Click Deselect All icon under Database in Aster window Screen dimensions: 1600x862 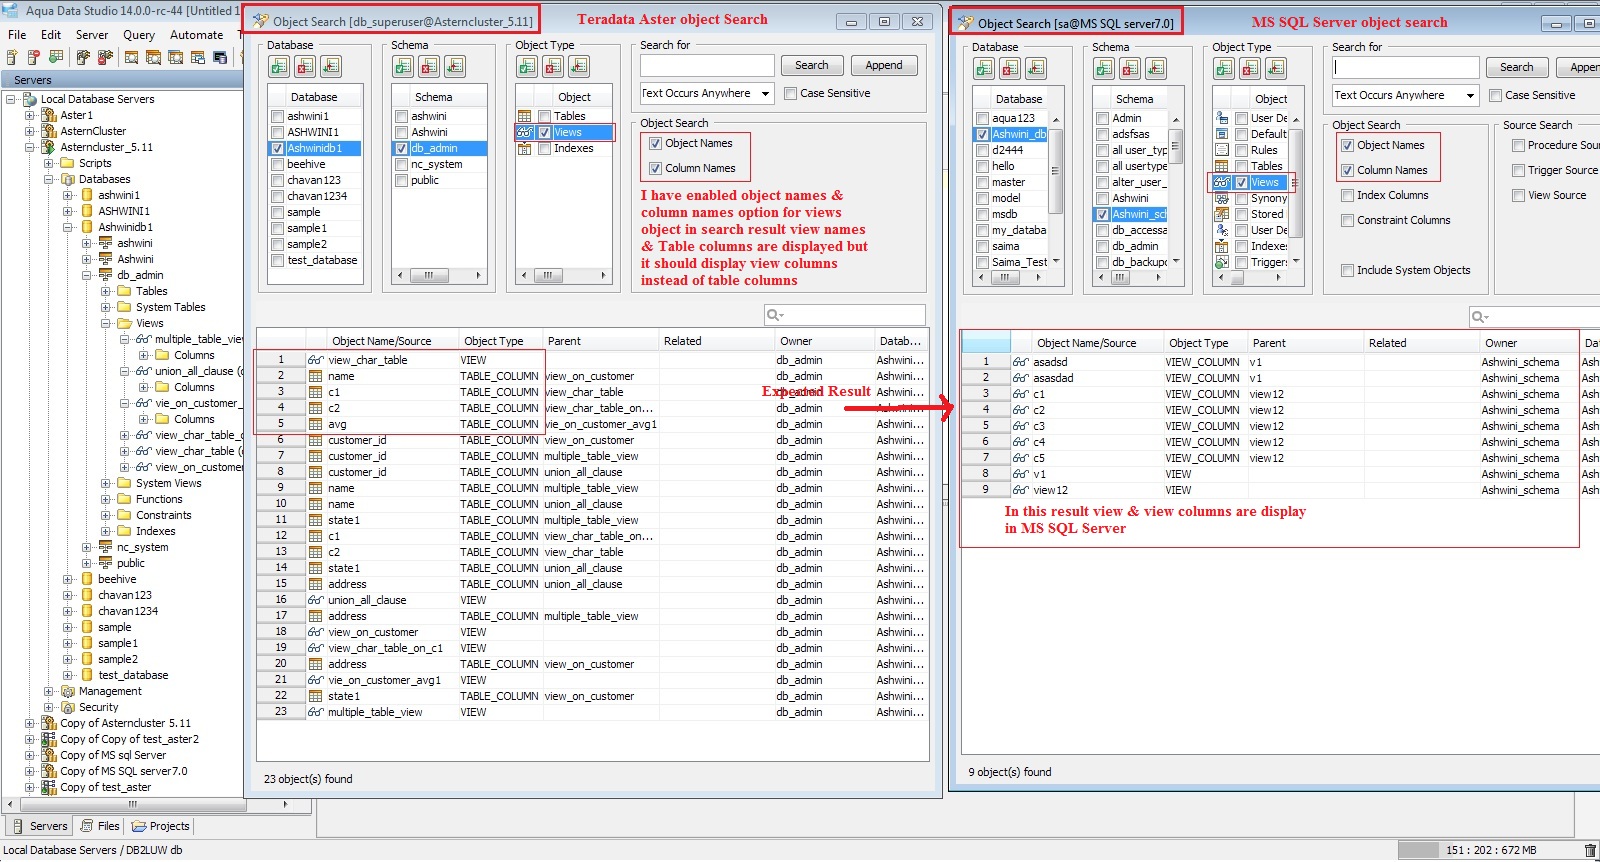305,66
